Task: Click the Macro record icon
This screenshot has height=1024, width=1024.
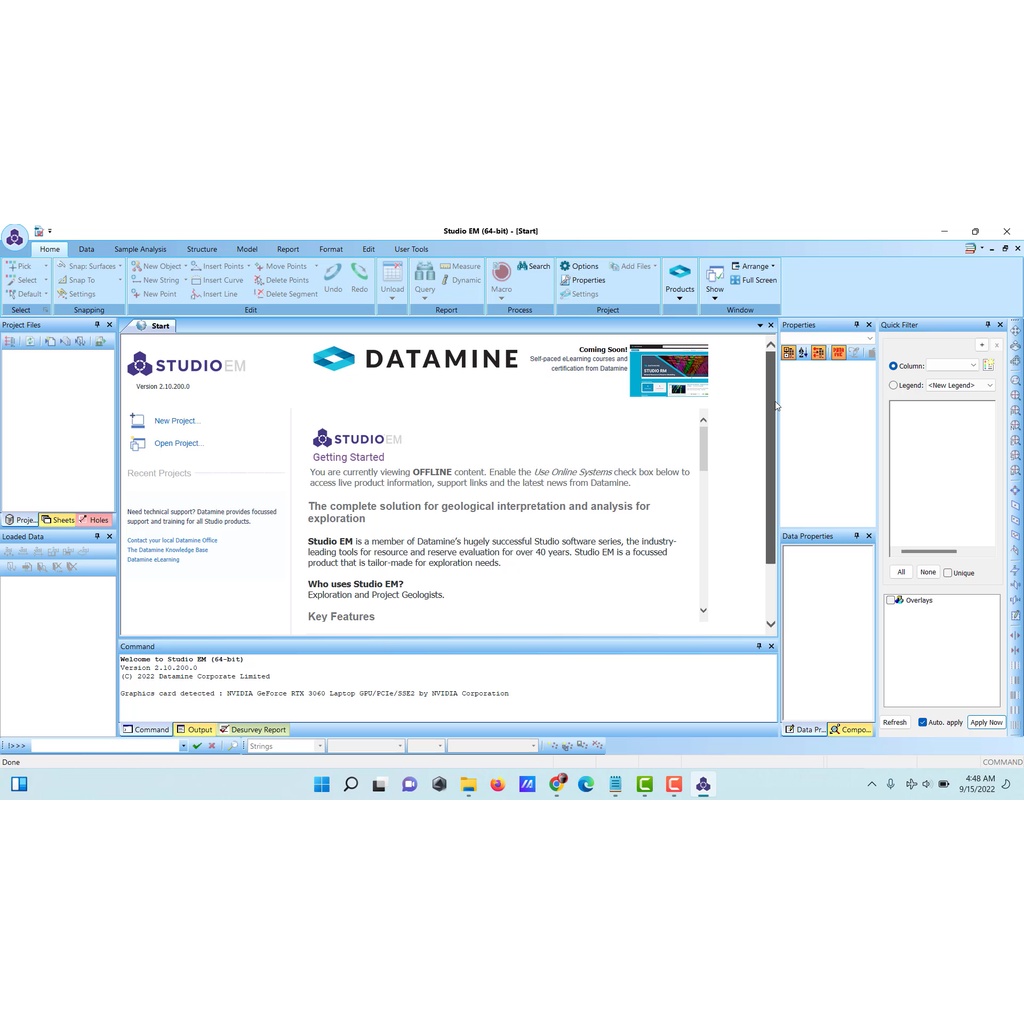Action: click(x=502, y=272)
